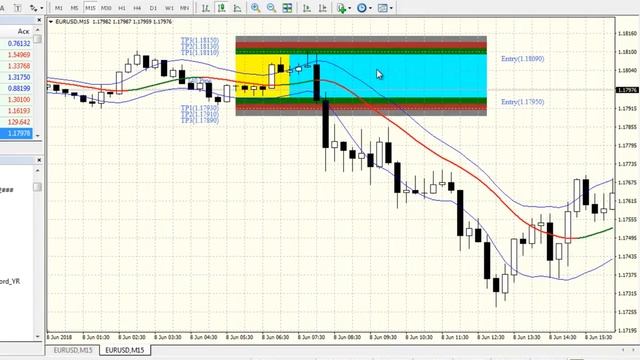This screenshot has height=360, width=640.
Task: Click Navigator scrollbar up arrow
Action: tap(38, 170)
